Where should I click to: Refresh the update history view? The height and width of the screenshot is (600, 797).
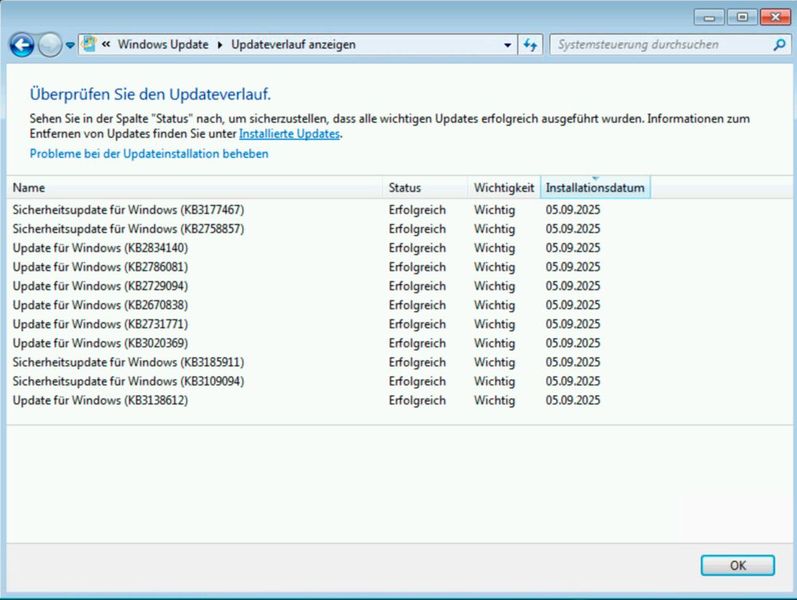[x=530, y=45]
